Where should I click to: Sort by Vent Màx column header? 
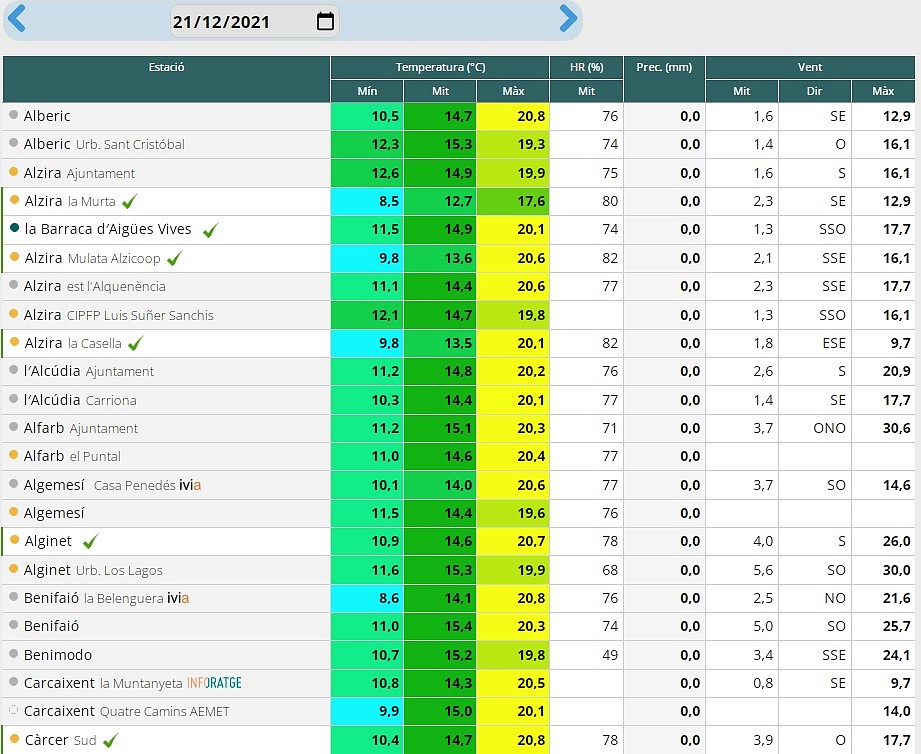[x=883, y=91]
